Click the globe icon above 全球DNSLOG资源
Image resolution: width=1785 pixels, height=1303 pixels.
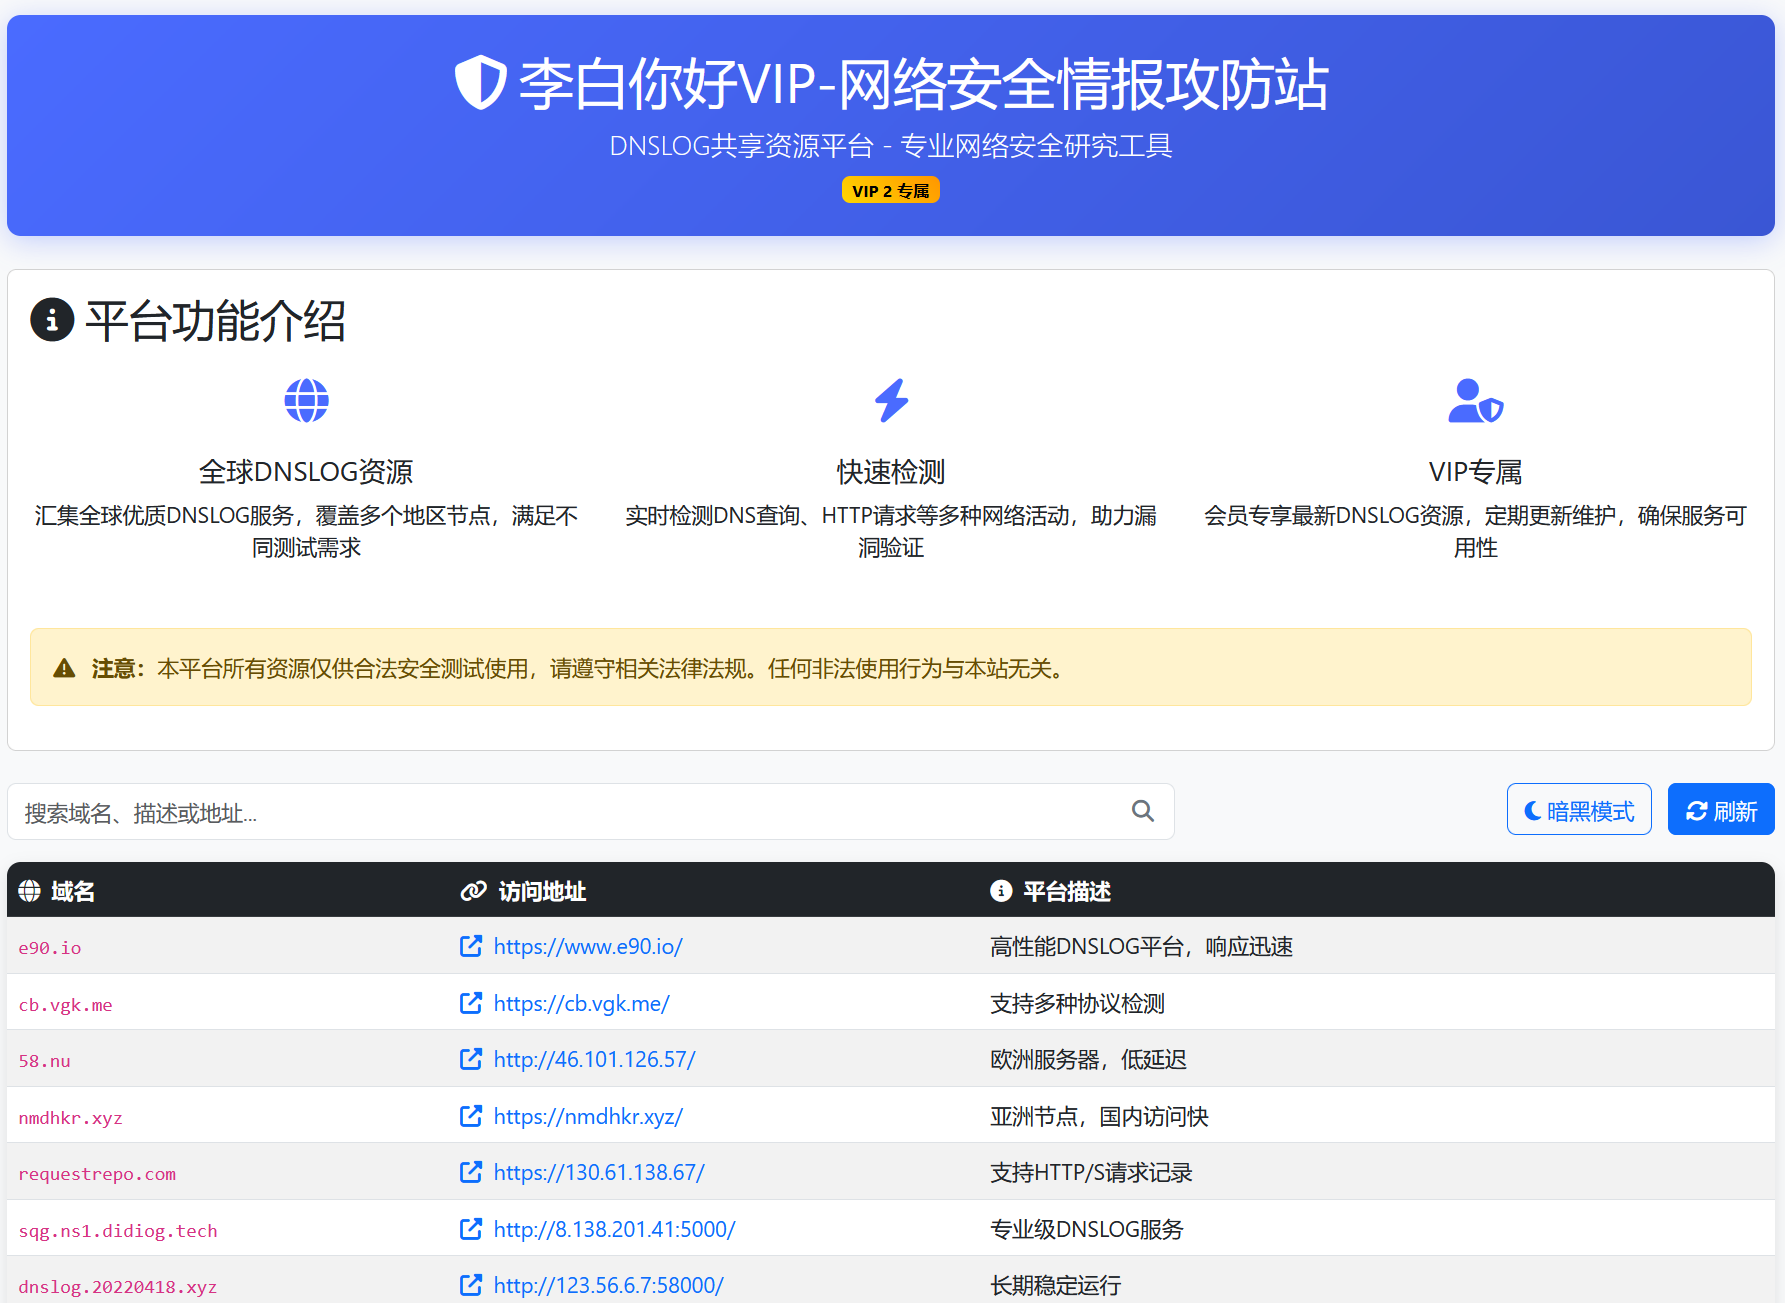coord(306,401)
